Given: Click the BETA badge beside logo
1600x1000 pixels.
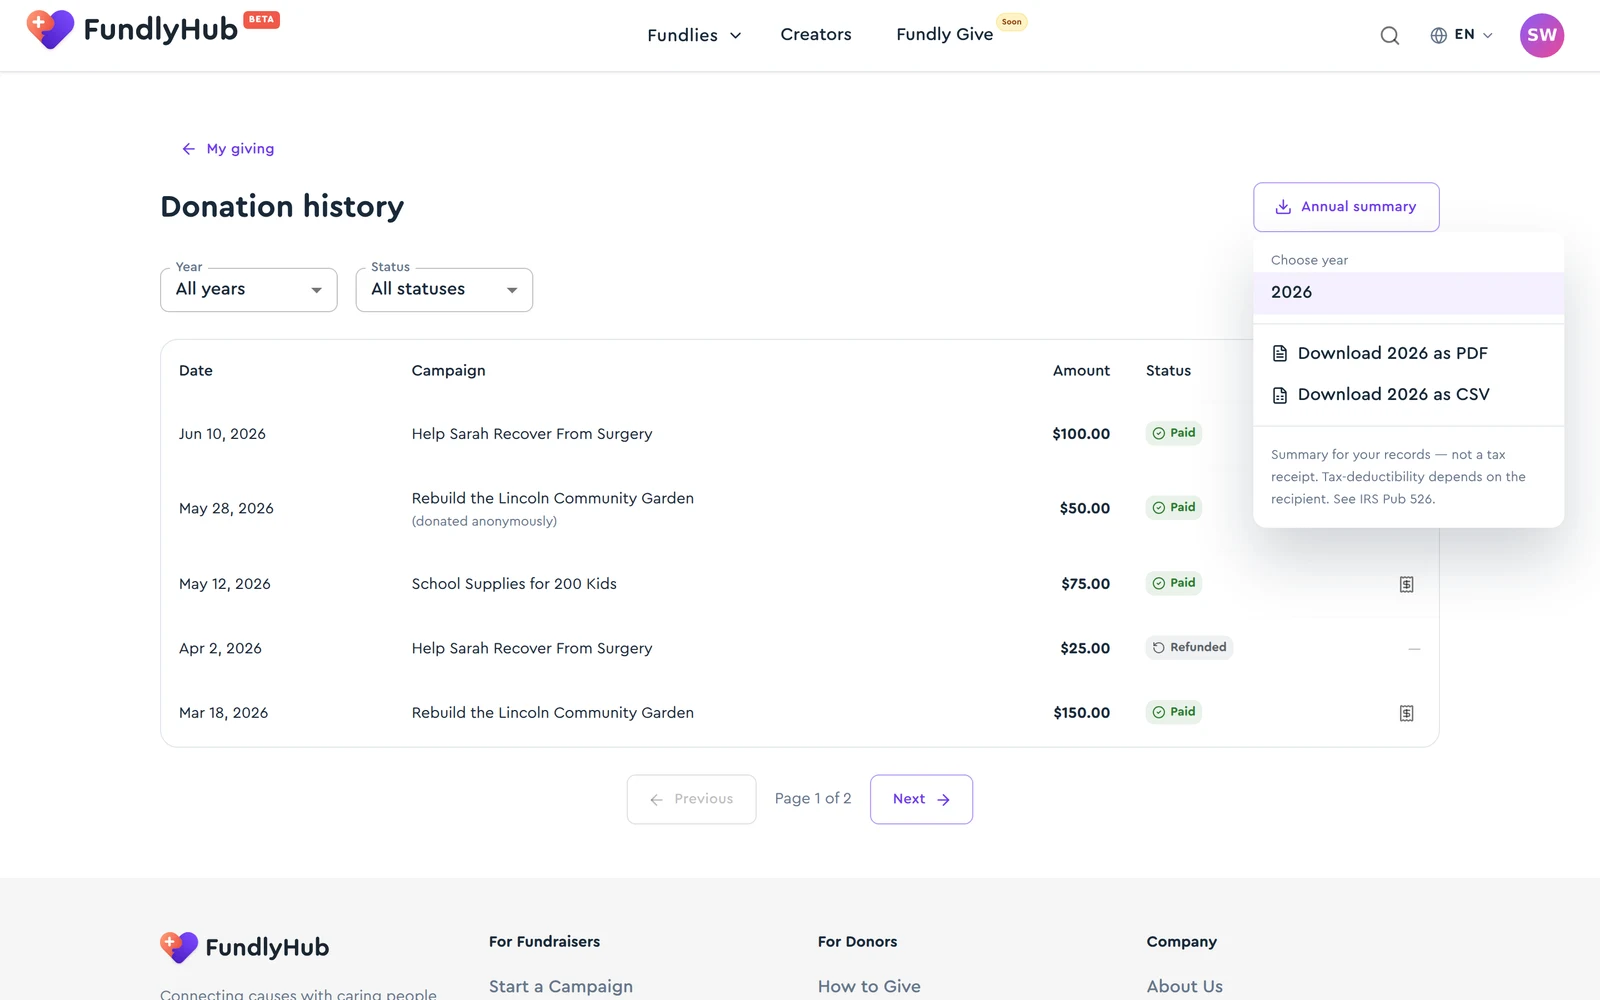Looking at the screenshot, I should click(x=261, y=20).
